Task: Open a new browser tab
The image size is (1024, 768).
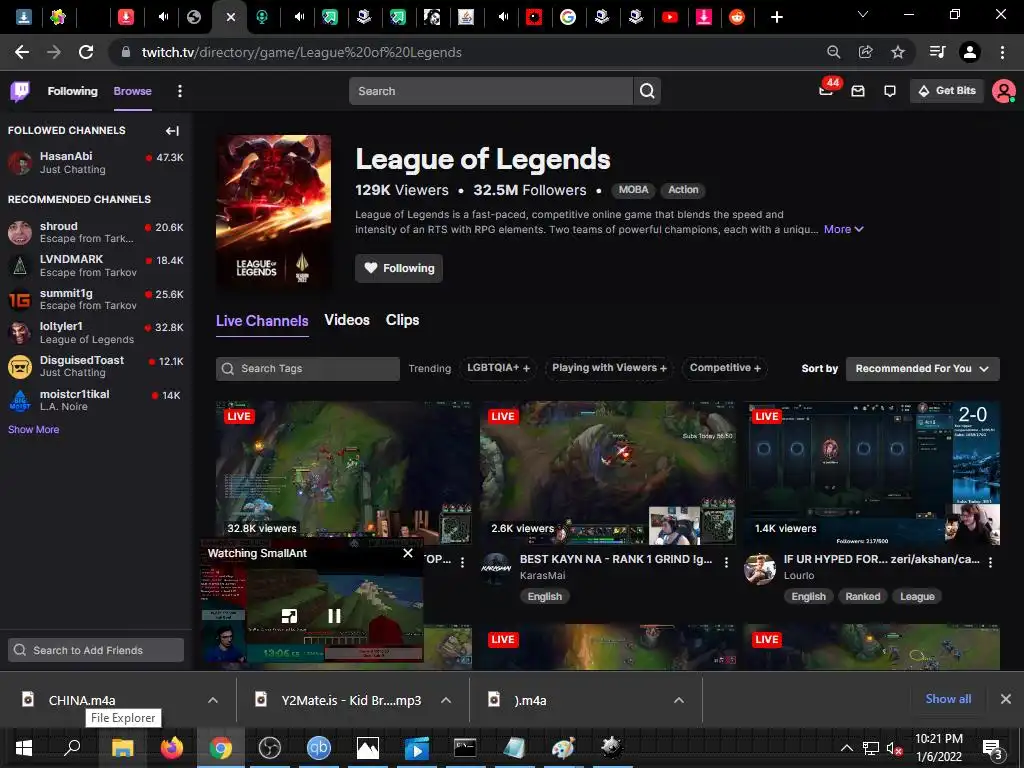Action: [776, 17]
